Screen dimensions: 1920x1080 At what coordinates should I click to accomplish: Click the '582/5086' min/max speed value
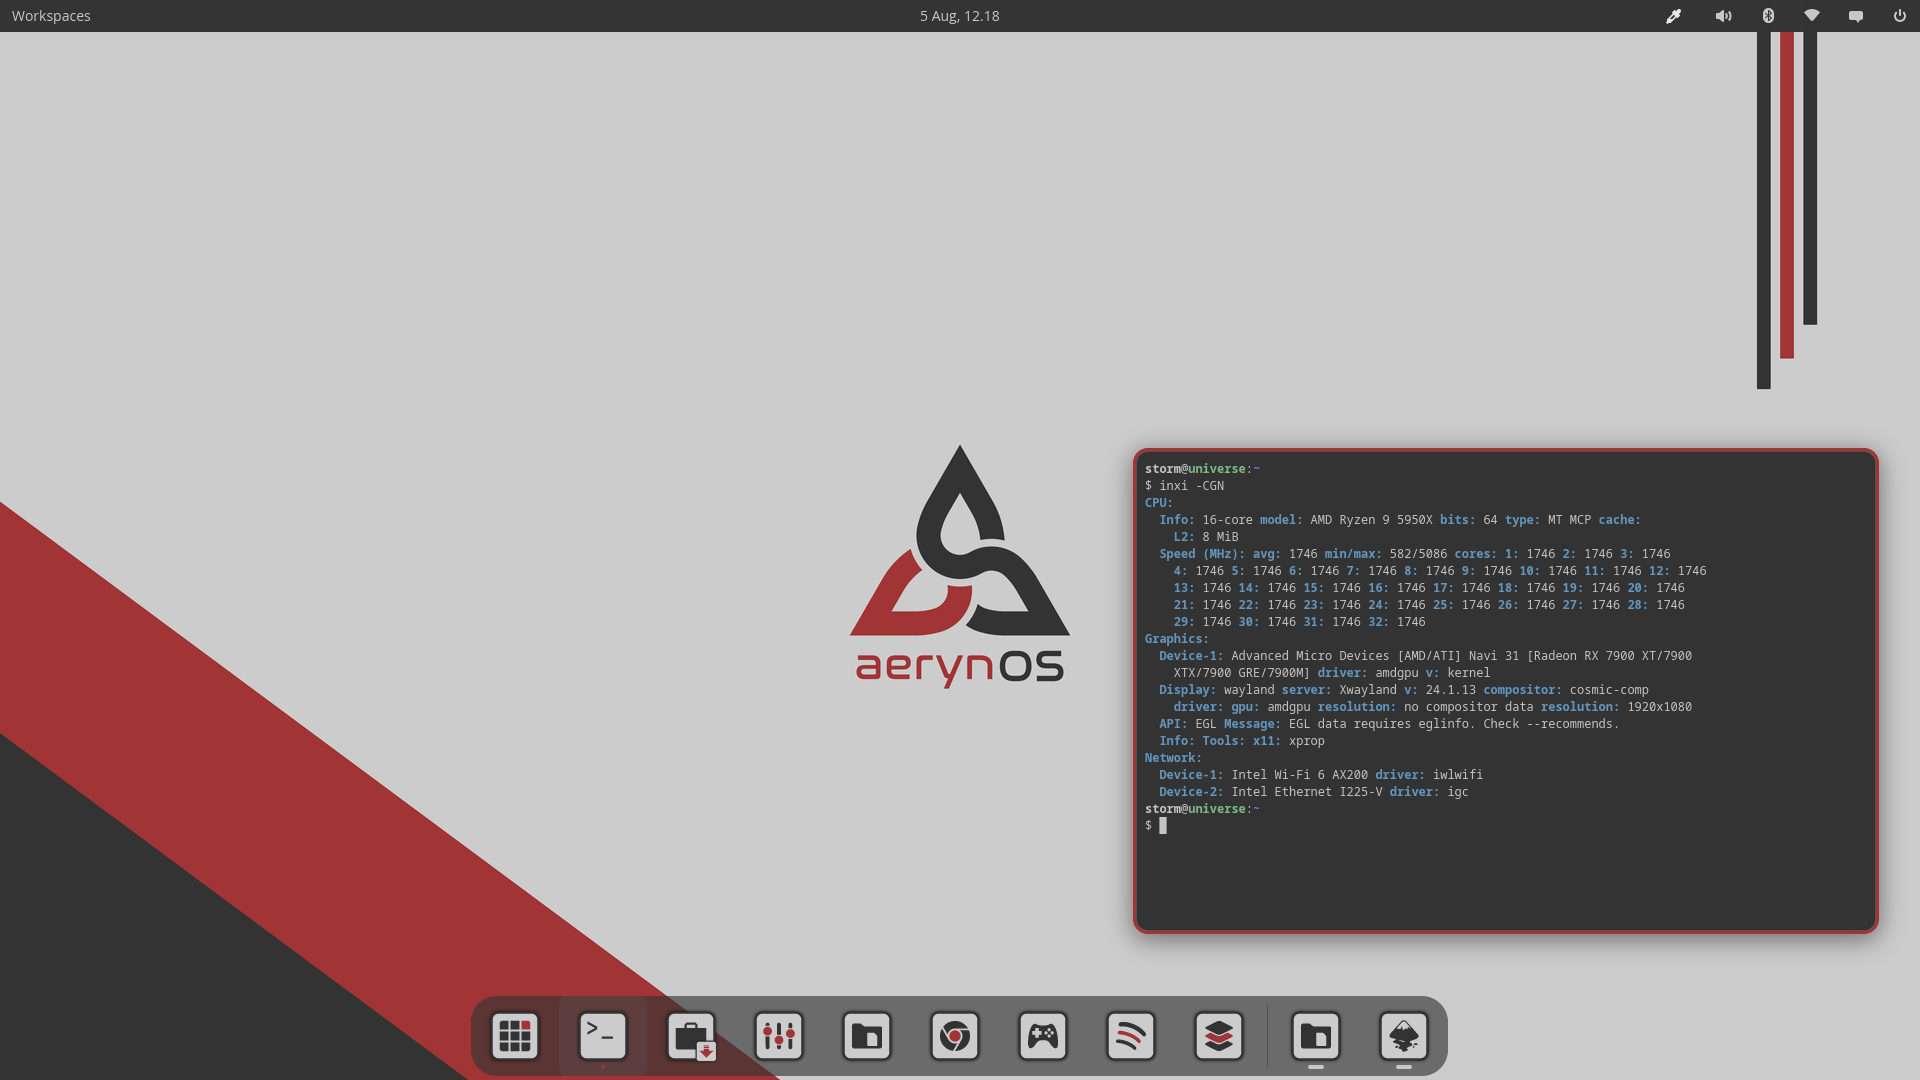click(1418, 554)
